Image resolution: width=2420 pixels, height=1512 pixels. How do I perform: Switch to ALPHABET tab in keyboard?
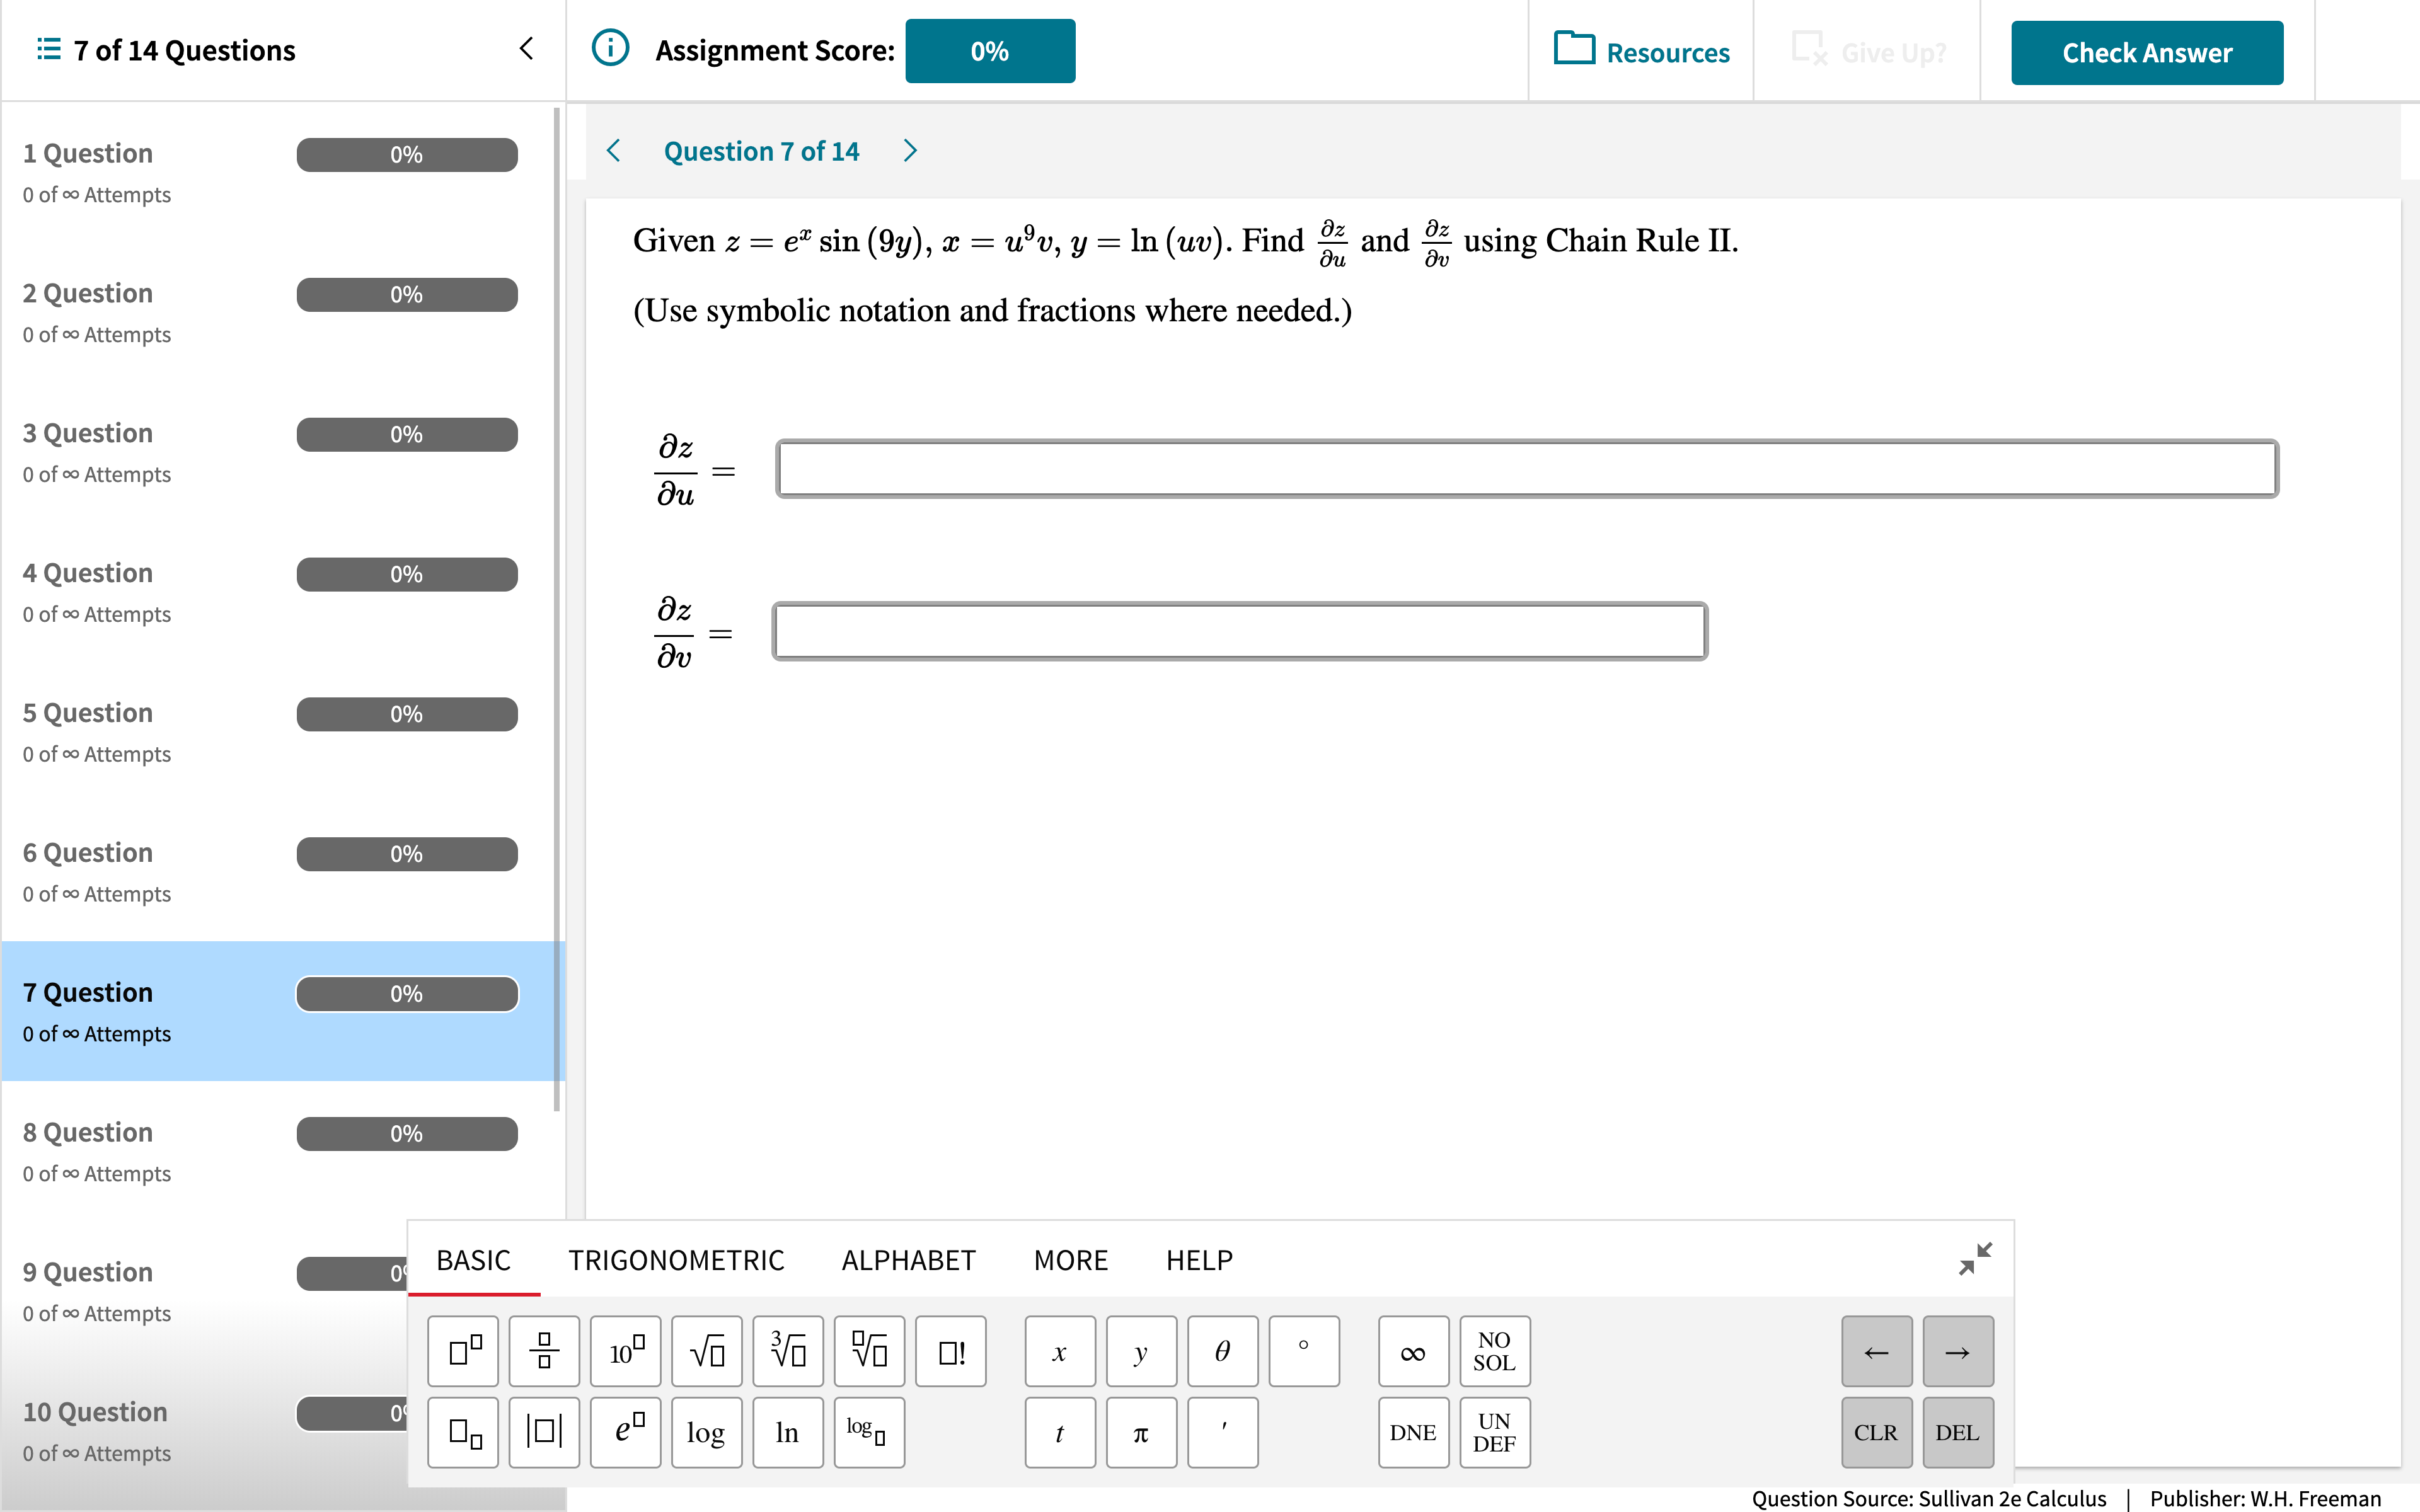tap(907, 1257)
